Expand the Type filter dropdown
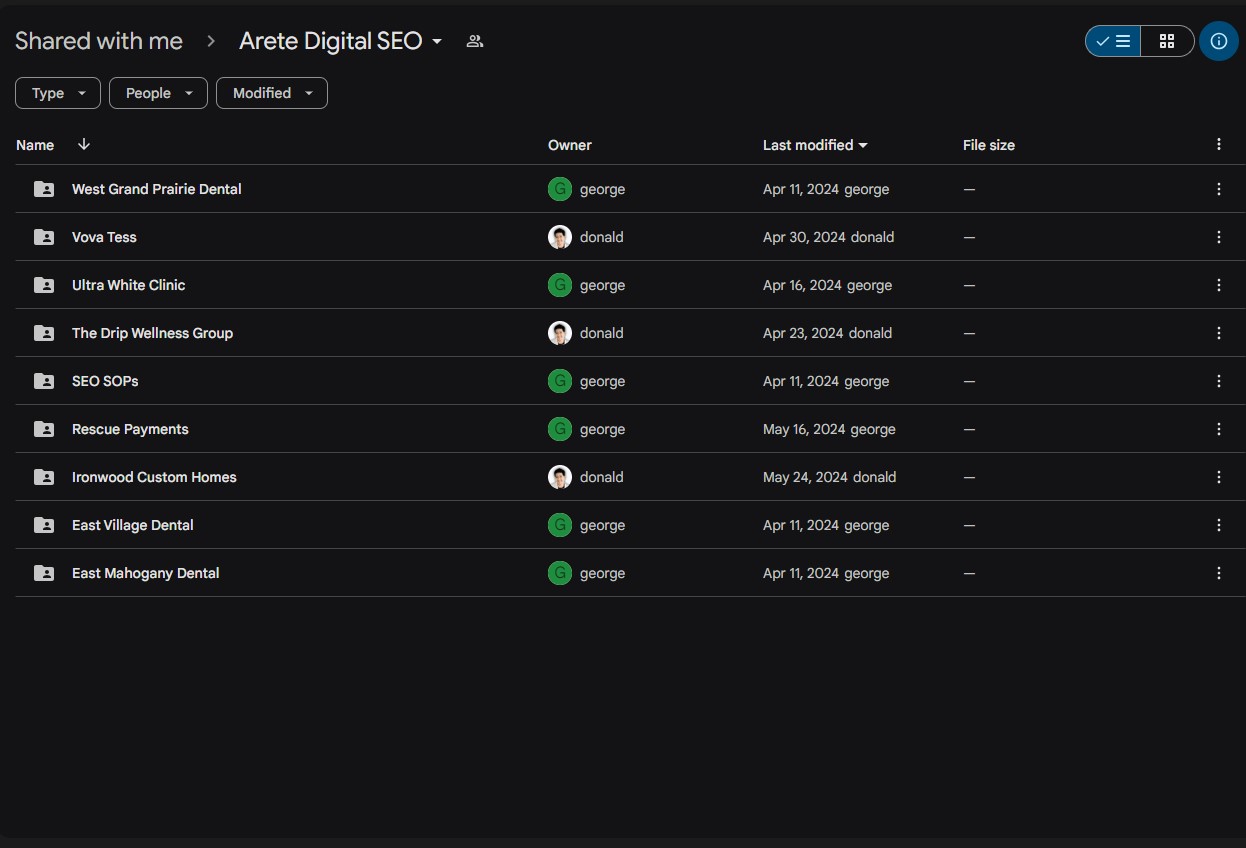Screen dimensions: 1246x848 pyautogui.click(x=58, y=93)
